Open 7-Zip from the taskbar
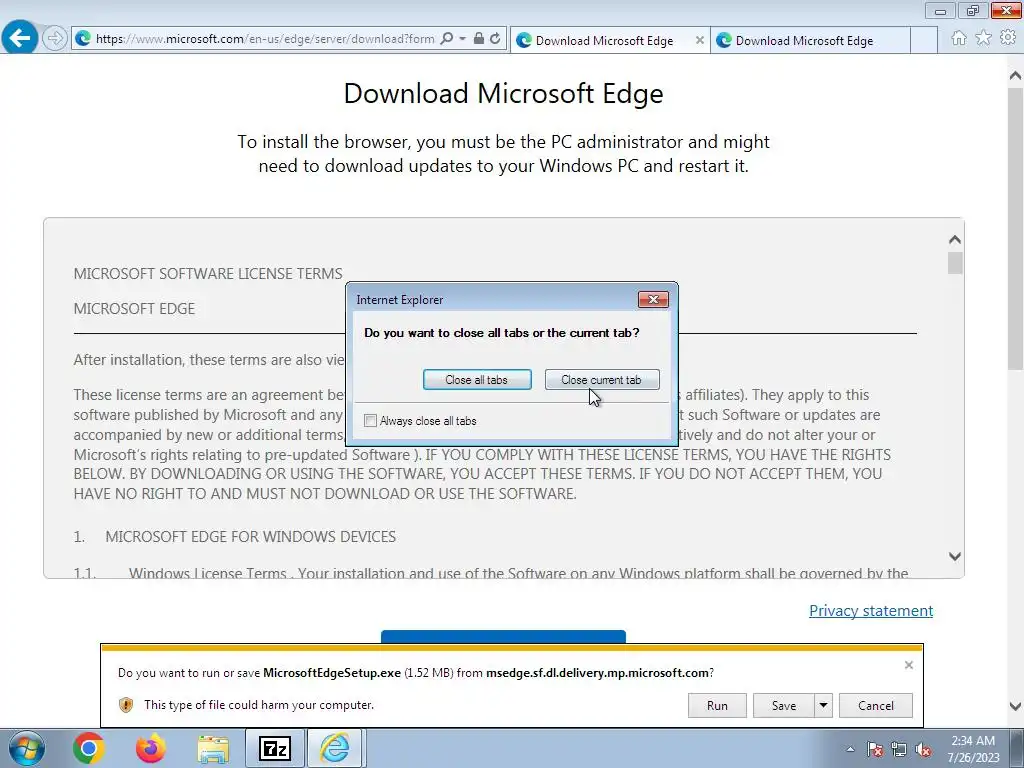1024x768 pixels. [x=275, y=748]
